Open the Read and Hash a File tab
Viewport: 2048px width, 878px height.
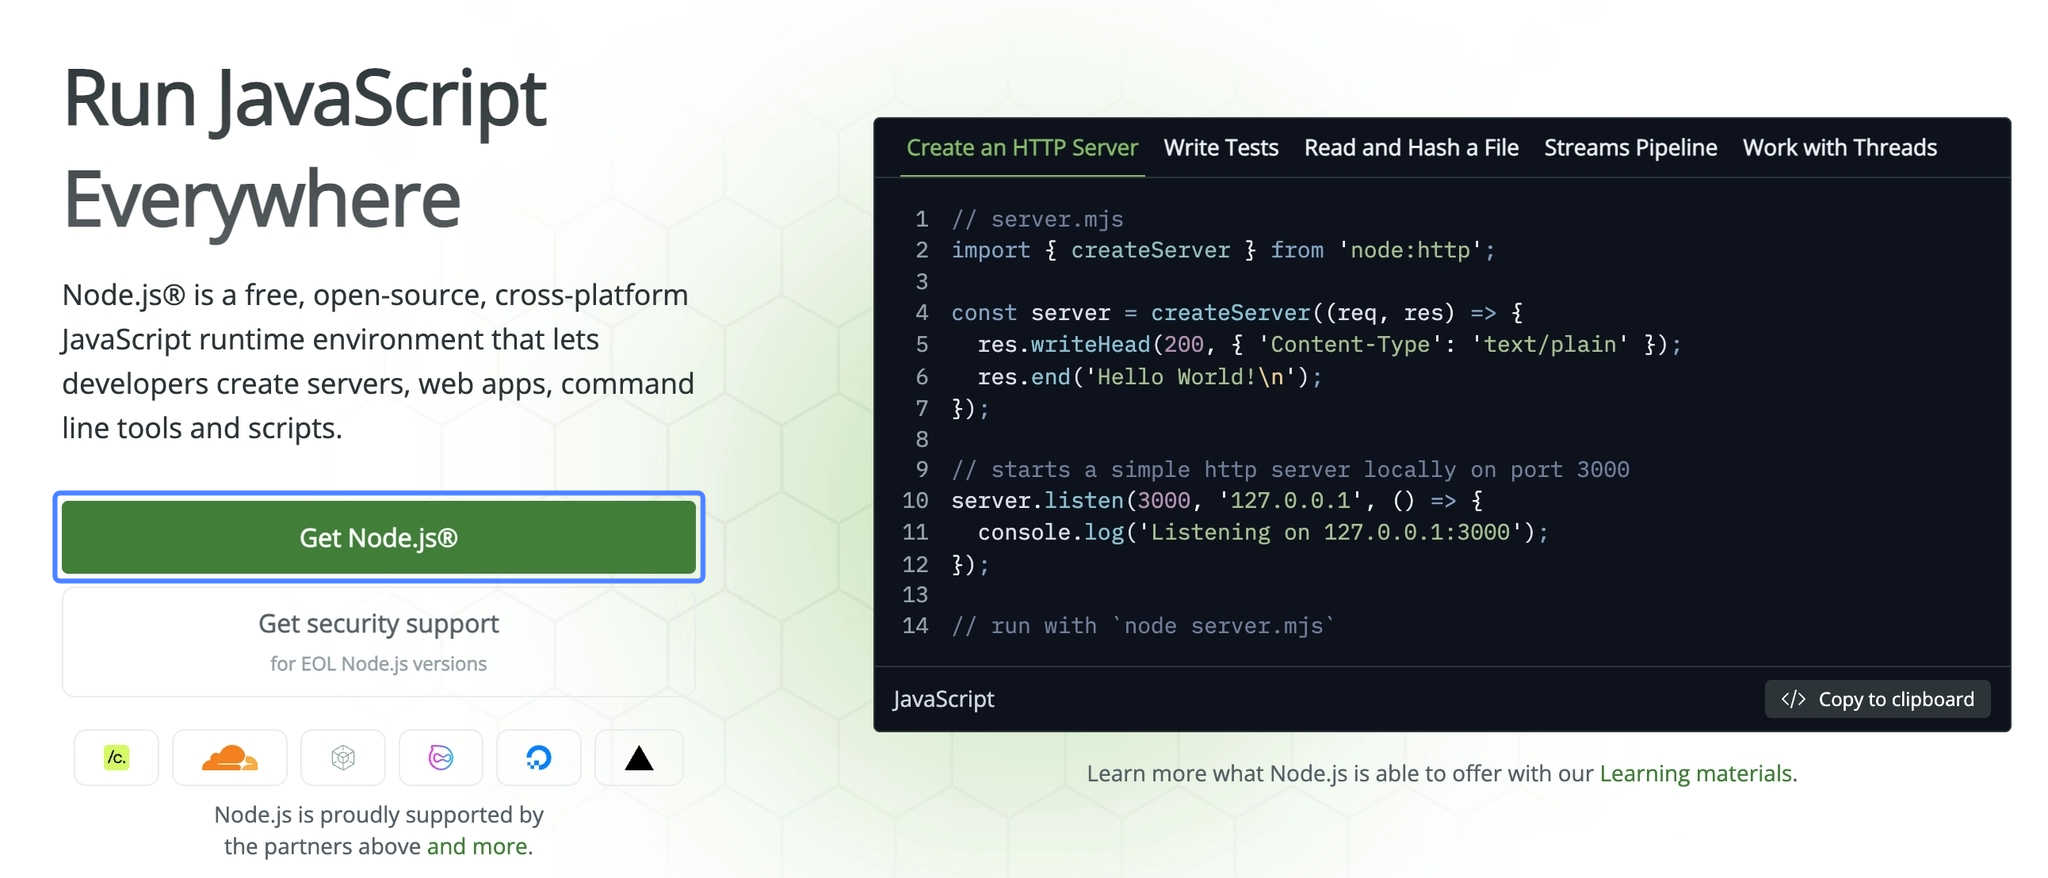(x=1411, y=148)
